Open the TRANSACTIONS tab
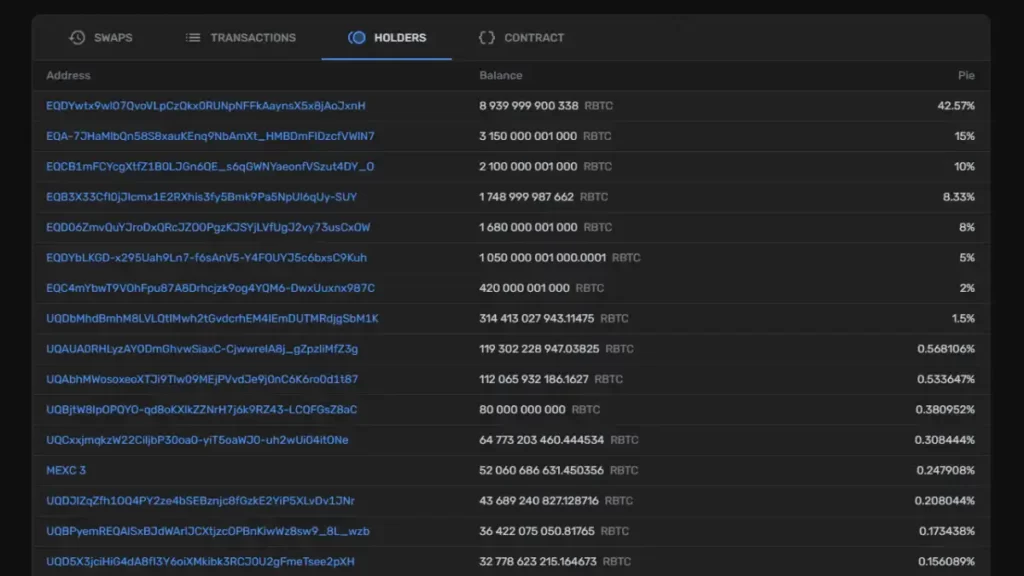Viewport: 1024px width, 576px height. coord(240,38)
